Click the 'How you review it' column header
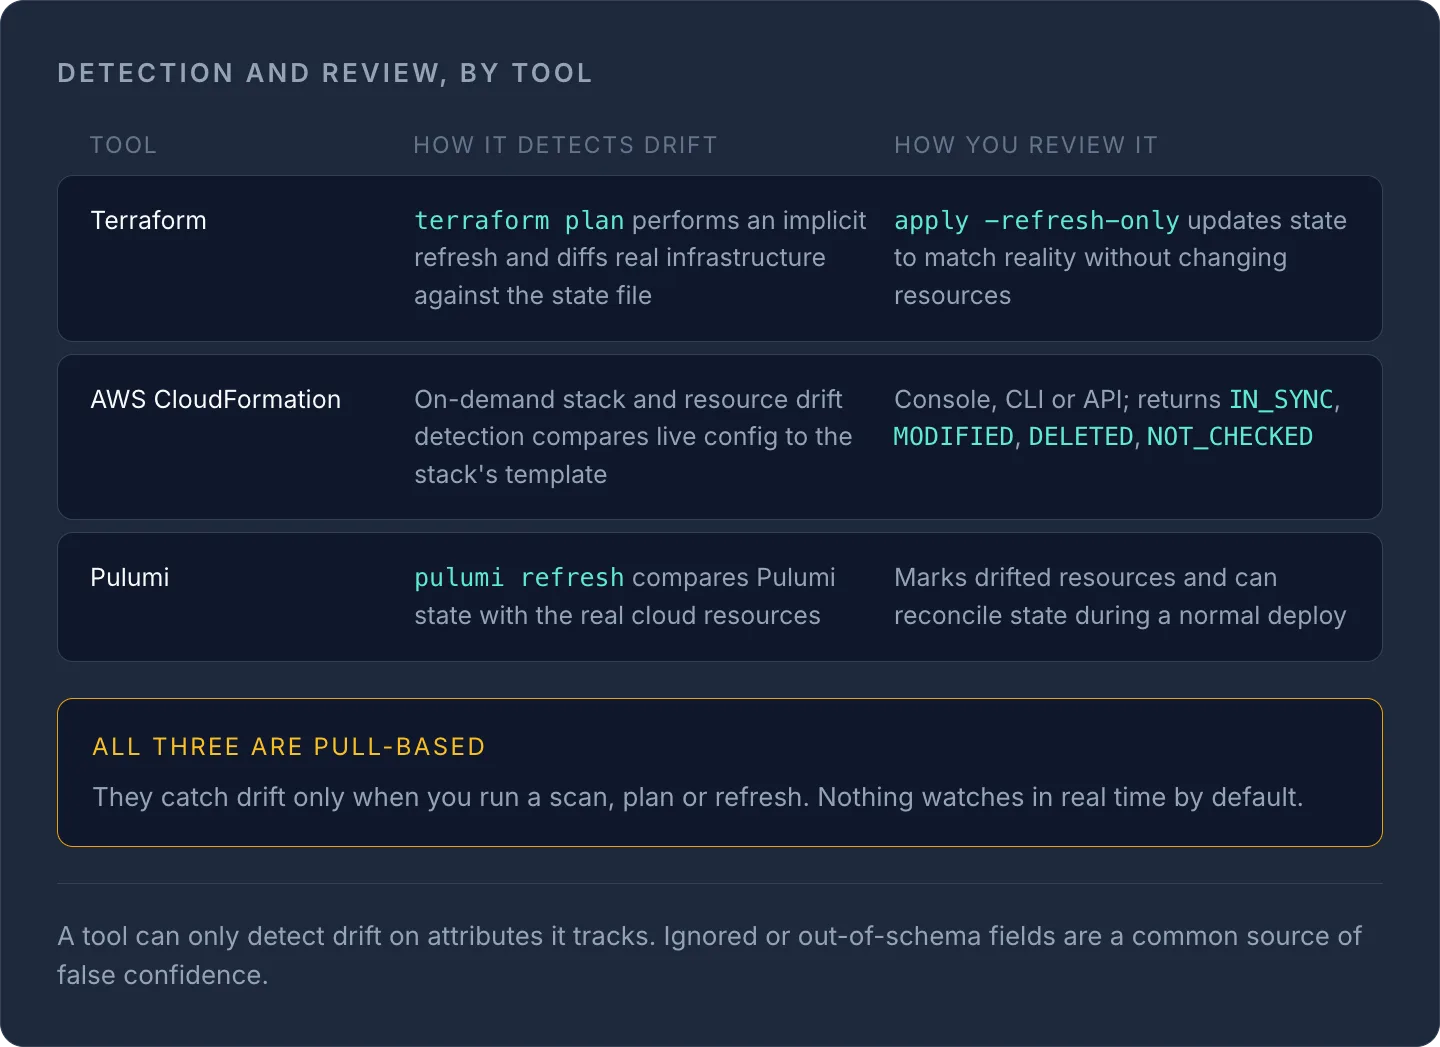 [1025, 145]
